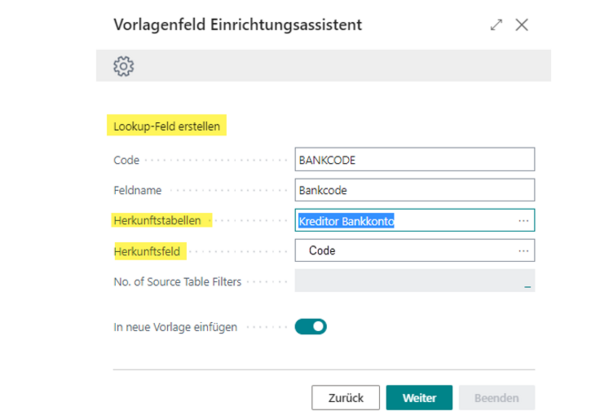Open the Herkunftstabellen lookup ellipsis button

click(x=523, y=221)
